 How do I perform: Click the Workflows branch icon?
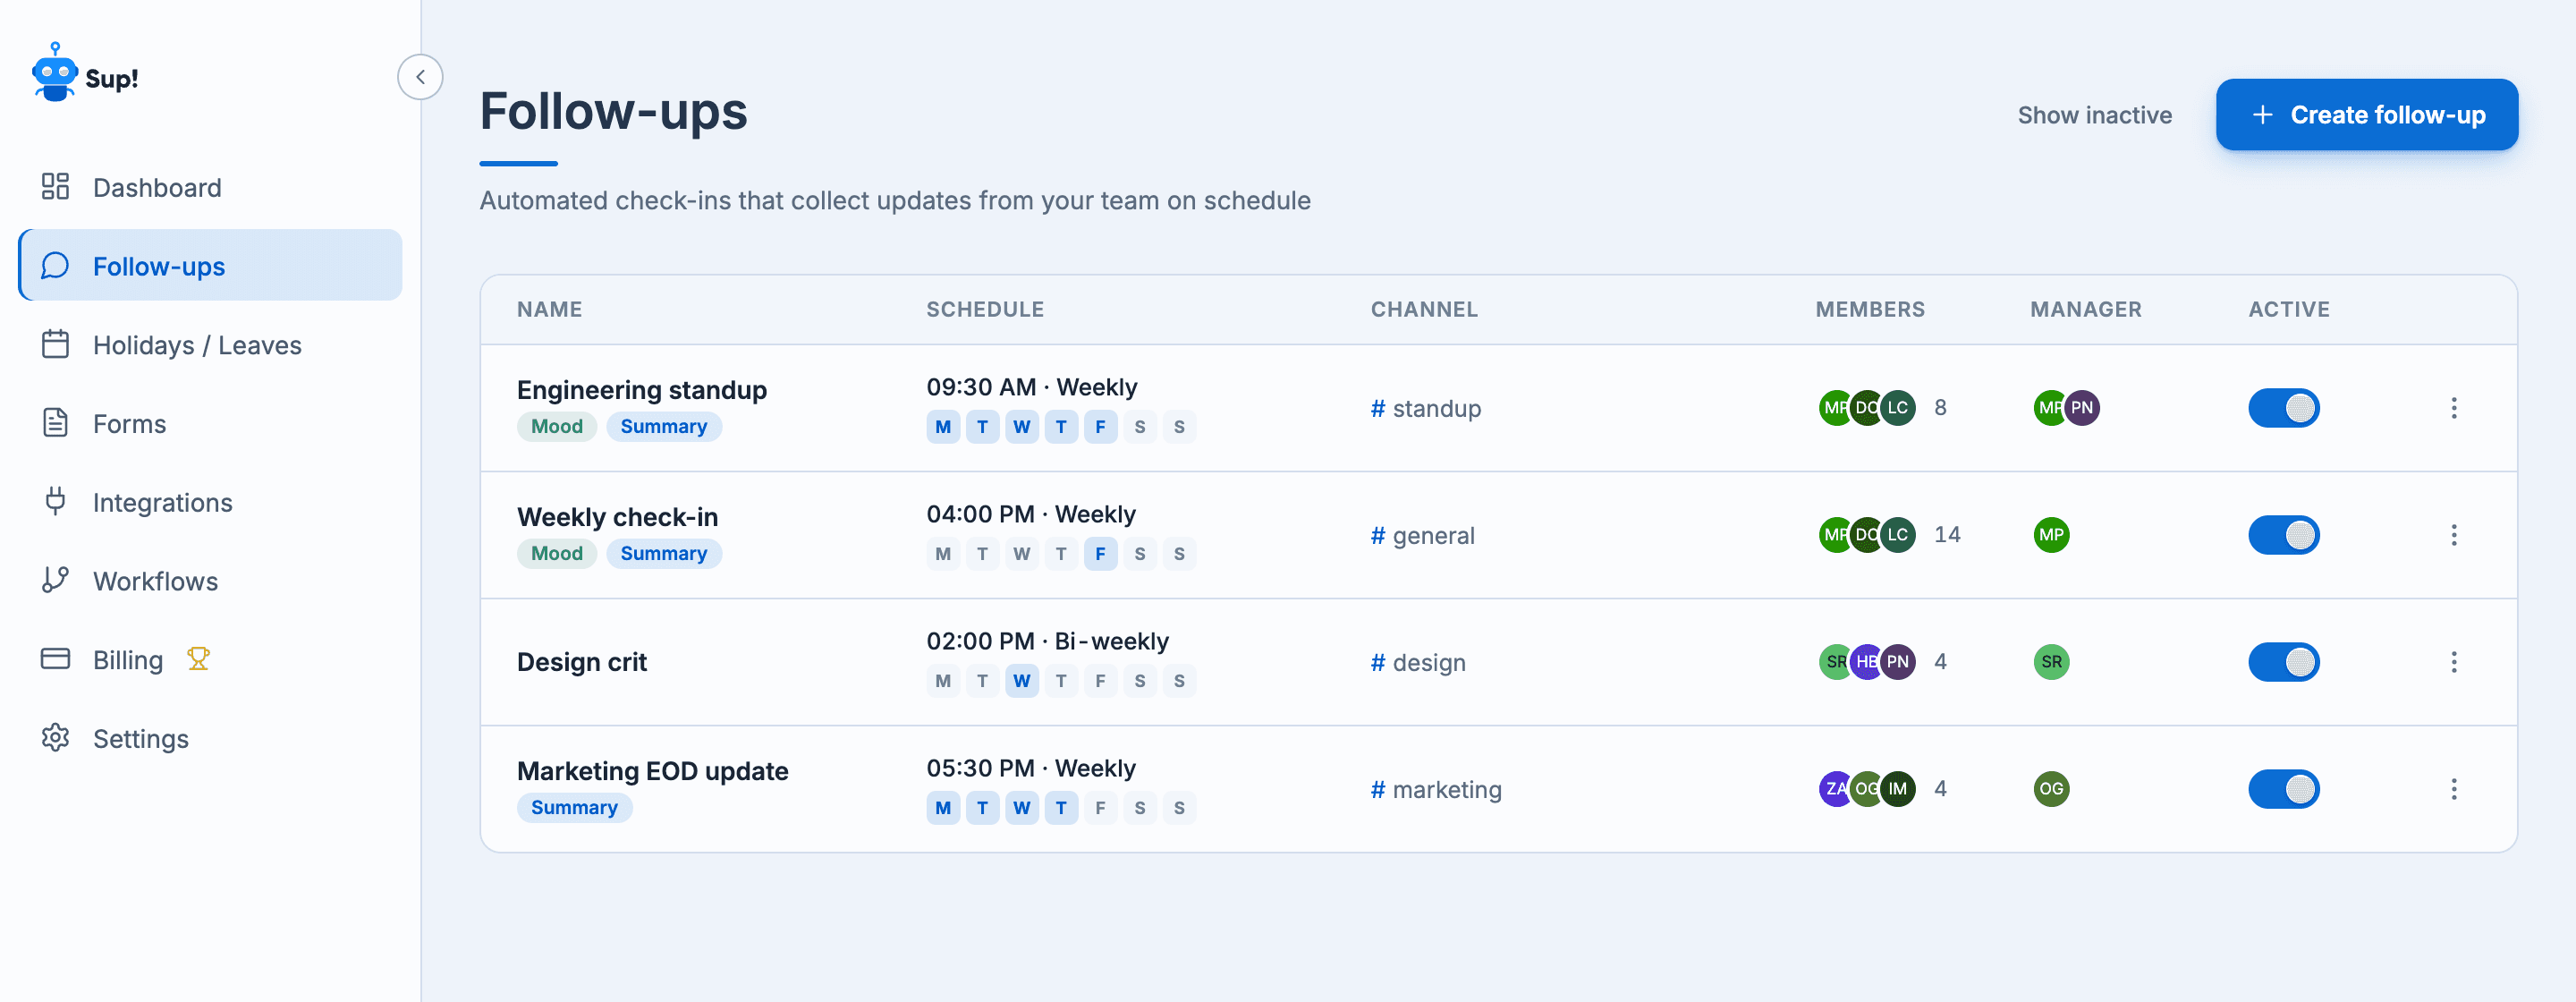(55, 580)
